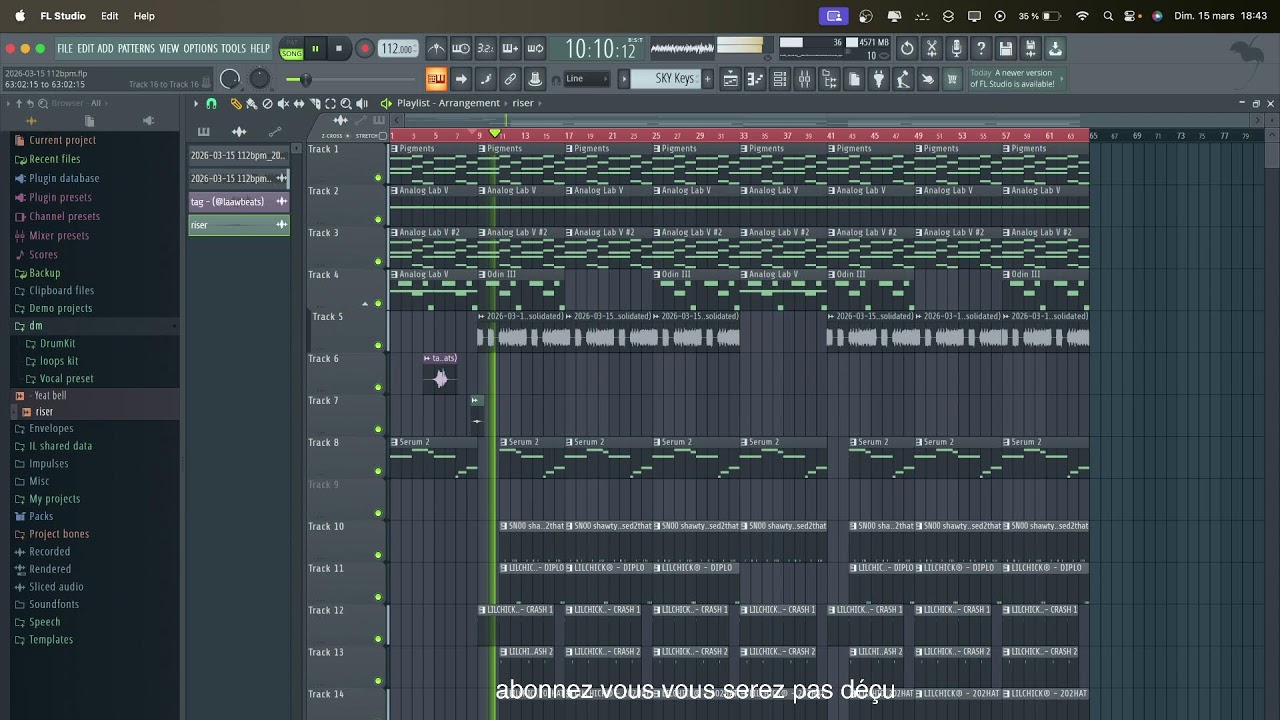
Task: Toggle wait for input before recording
Action: pyautogui.click(x=461, y=48)
